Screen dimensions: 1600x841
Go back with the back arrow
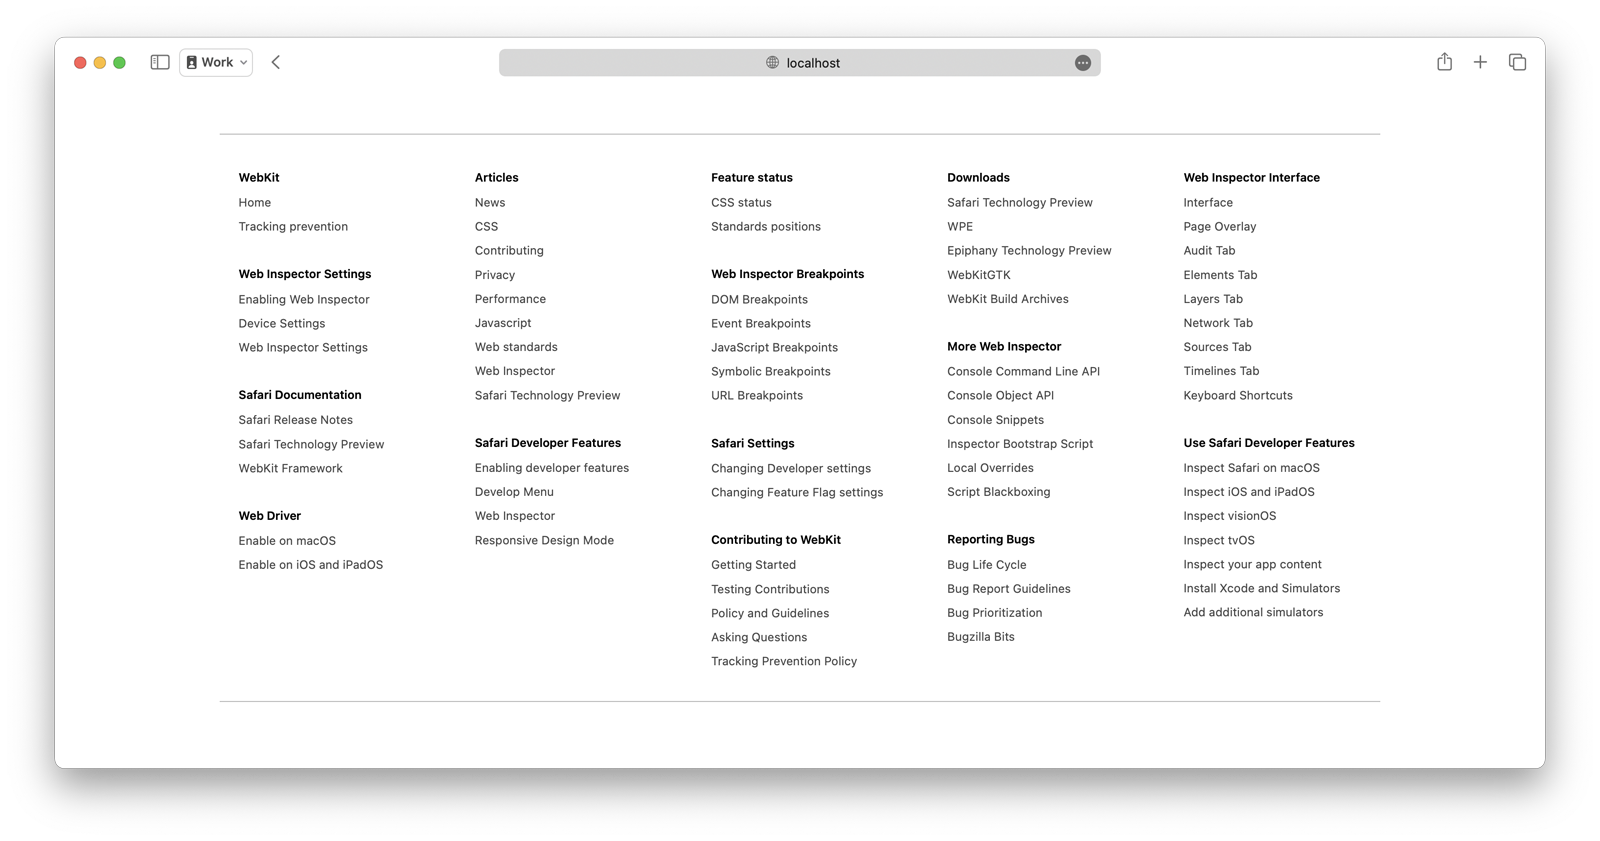276,62
